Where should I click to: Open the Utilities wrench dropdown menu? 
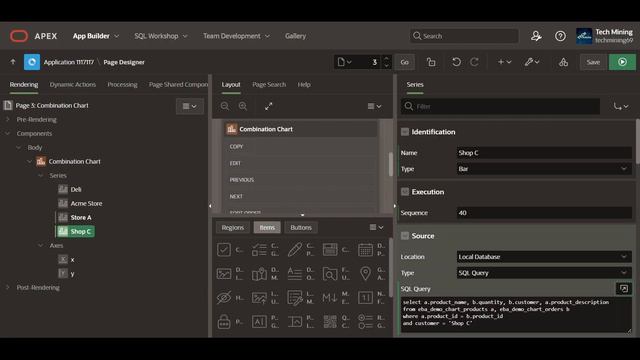[532, 62]
